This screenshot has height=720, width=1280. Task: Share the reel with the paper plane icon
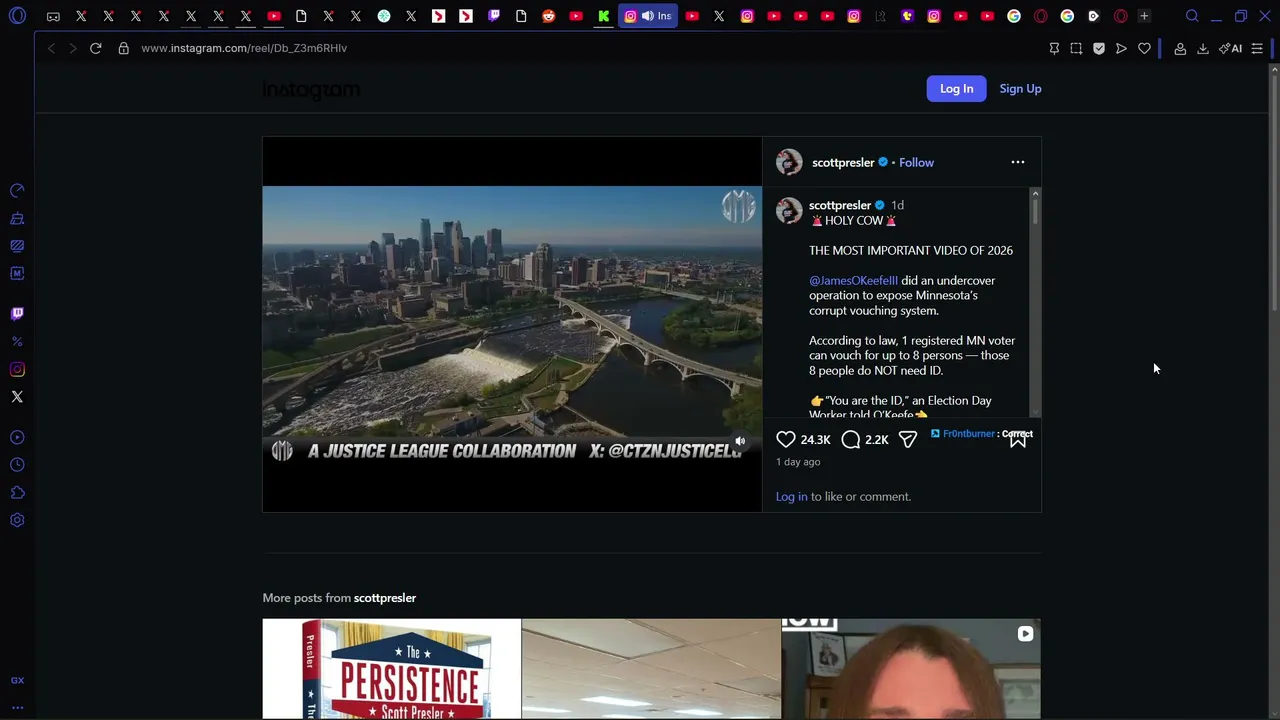(908, 439)
